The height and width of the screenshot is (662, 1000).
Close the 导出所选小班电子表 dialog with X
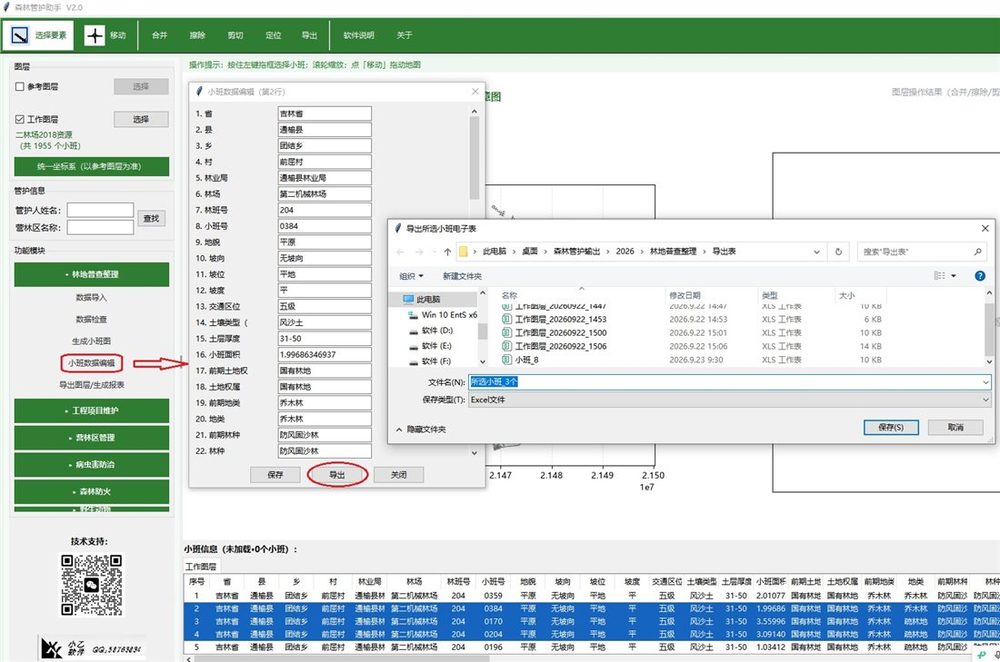[985, 228]
